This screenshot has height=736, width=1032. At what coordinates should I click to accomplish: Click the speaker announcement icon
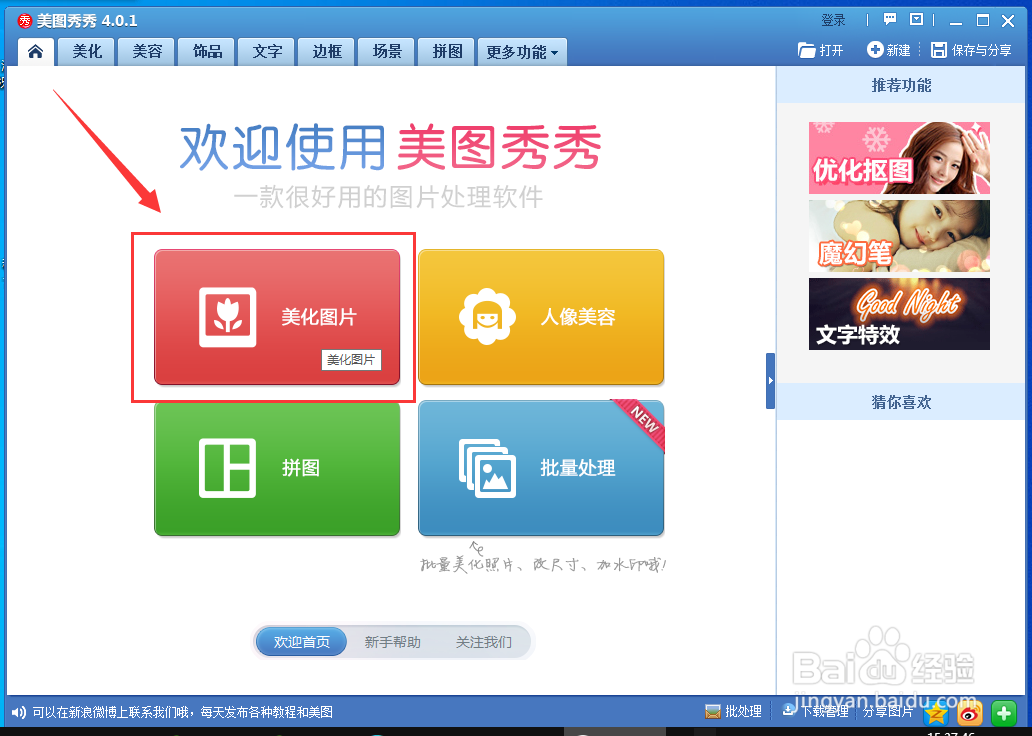[19, 712]
